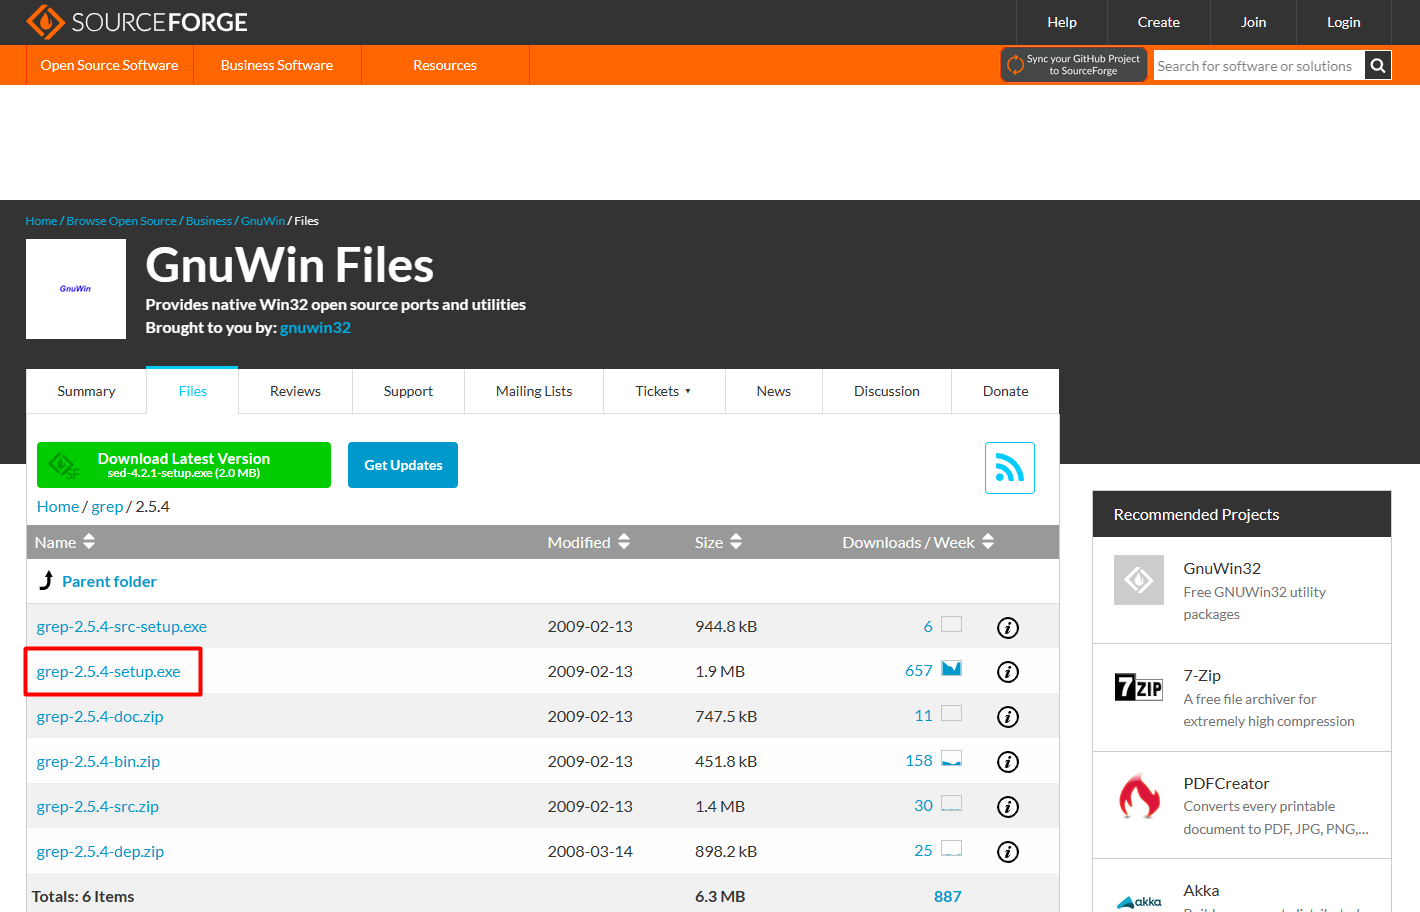Focus the software search input field
Image resolution: width=1420 pixels, height=912 pixels.
(x=1257, y=66)
